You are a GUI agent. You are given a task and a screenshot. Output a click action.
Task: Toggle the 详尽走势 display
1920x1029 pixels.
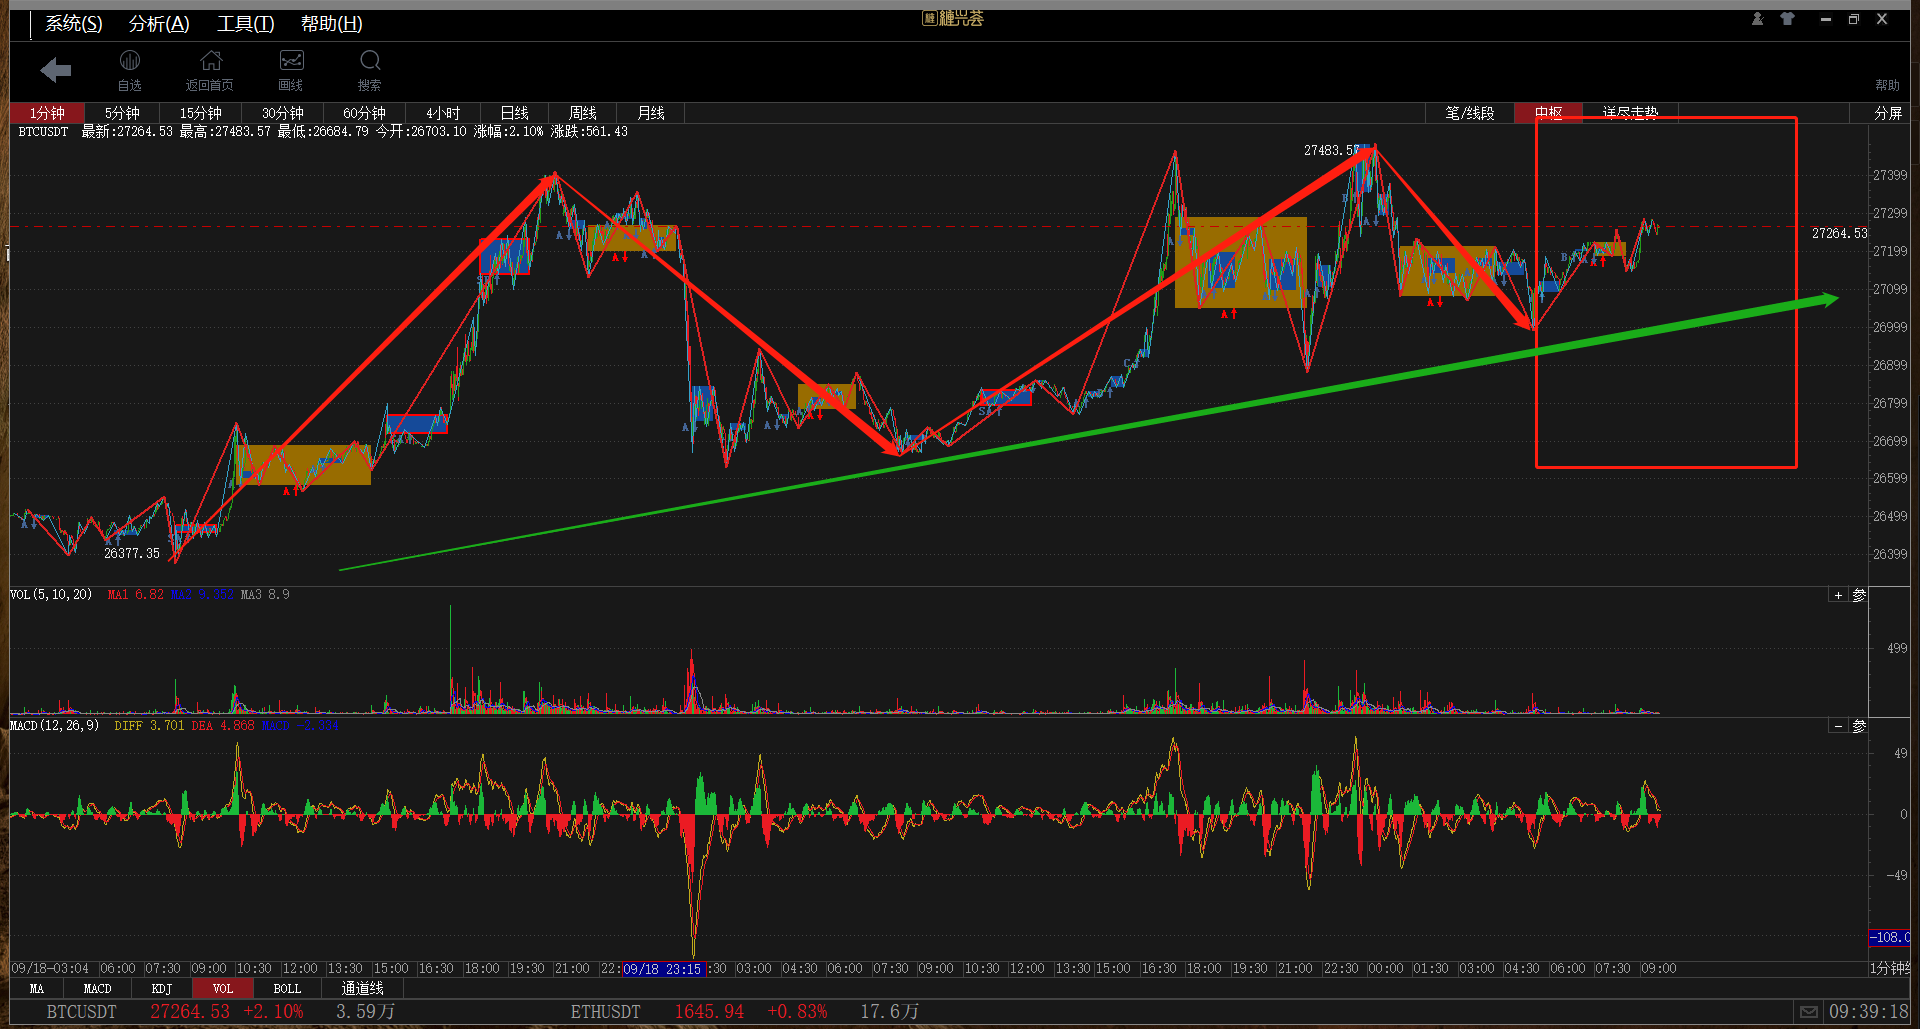[x=1630, y=113]
